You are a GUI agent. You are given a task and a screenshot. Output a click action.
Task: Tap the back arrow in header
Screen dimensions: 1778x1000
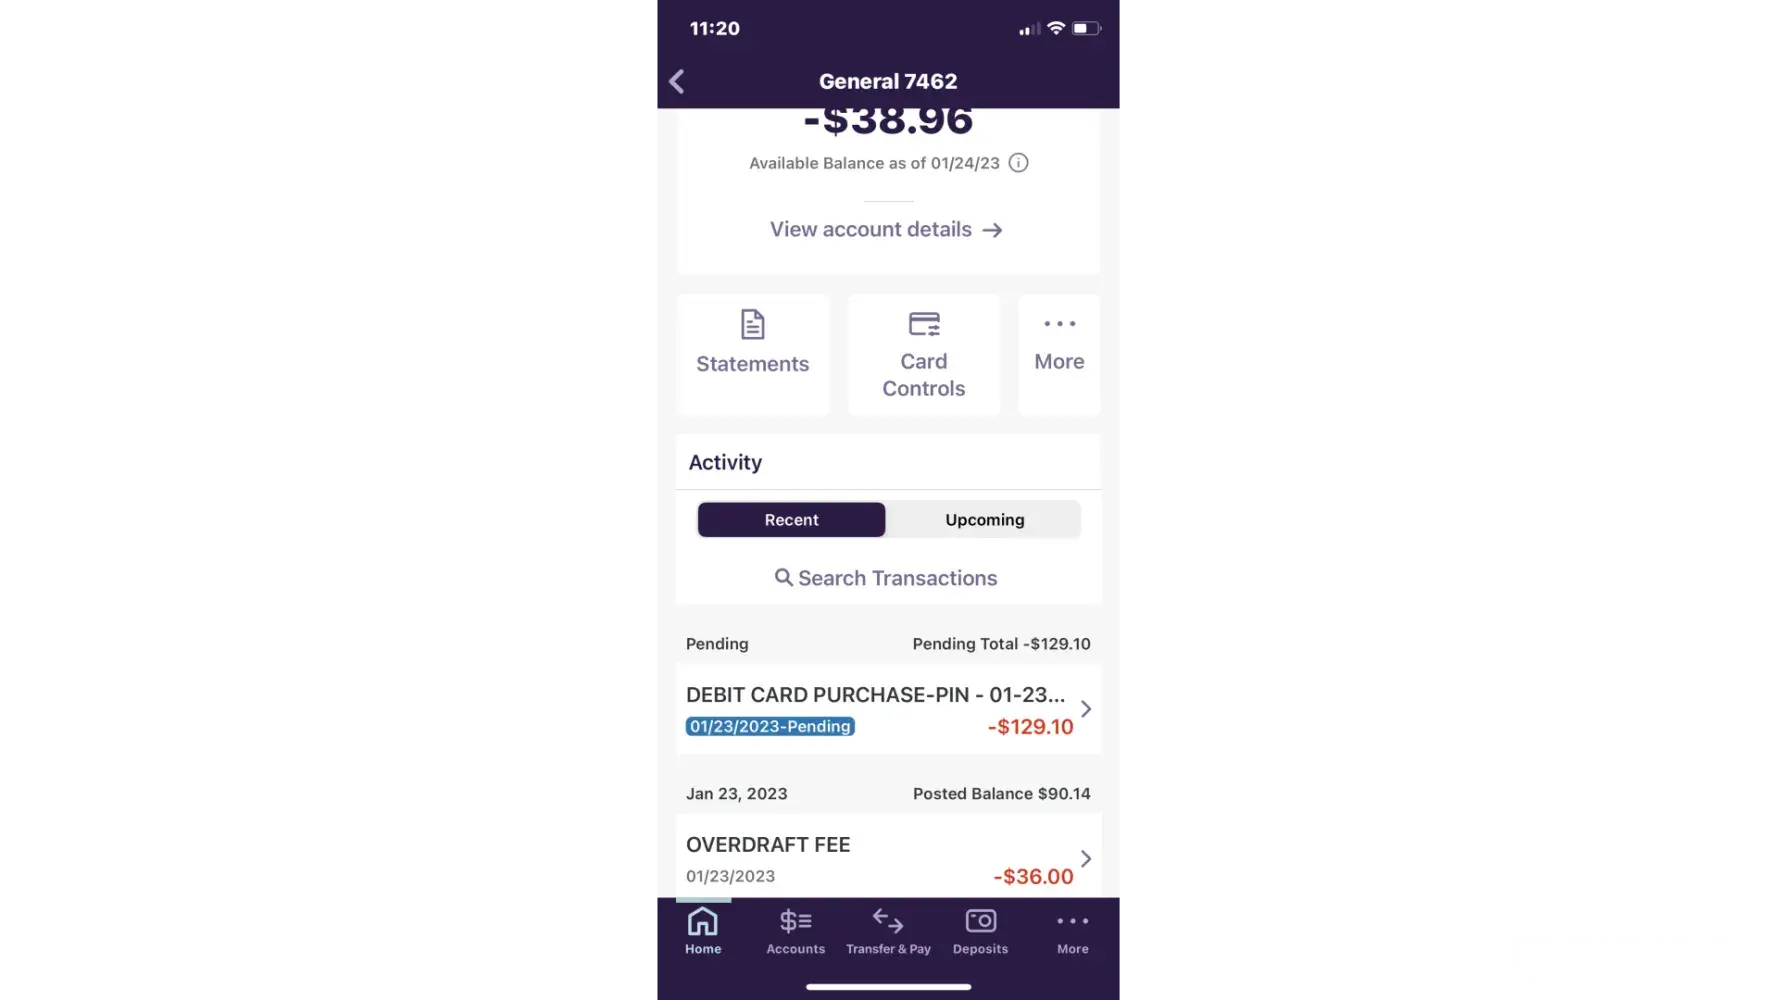(677, 81)
